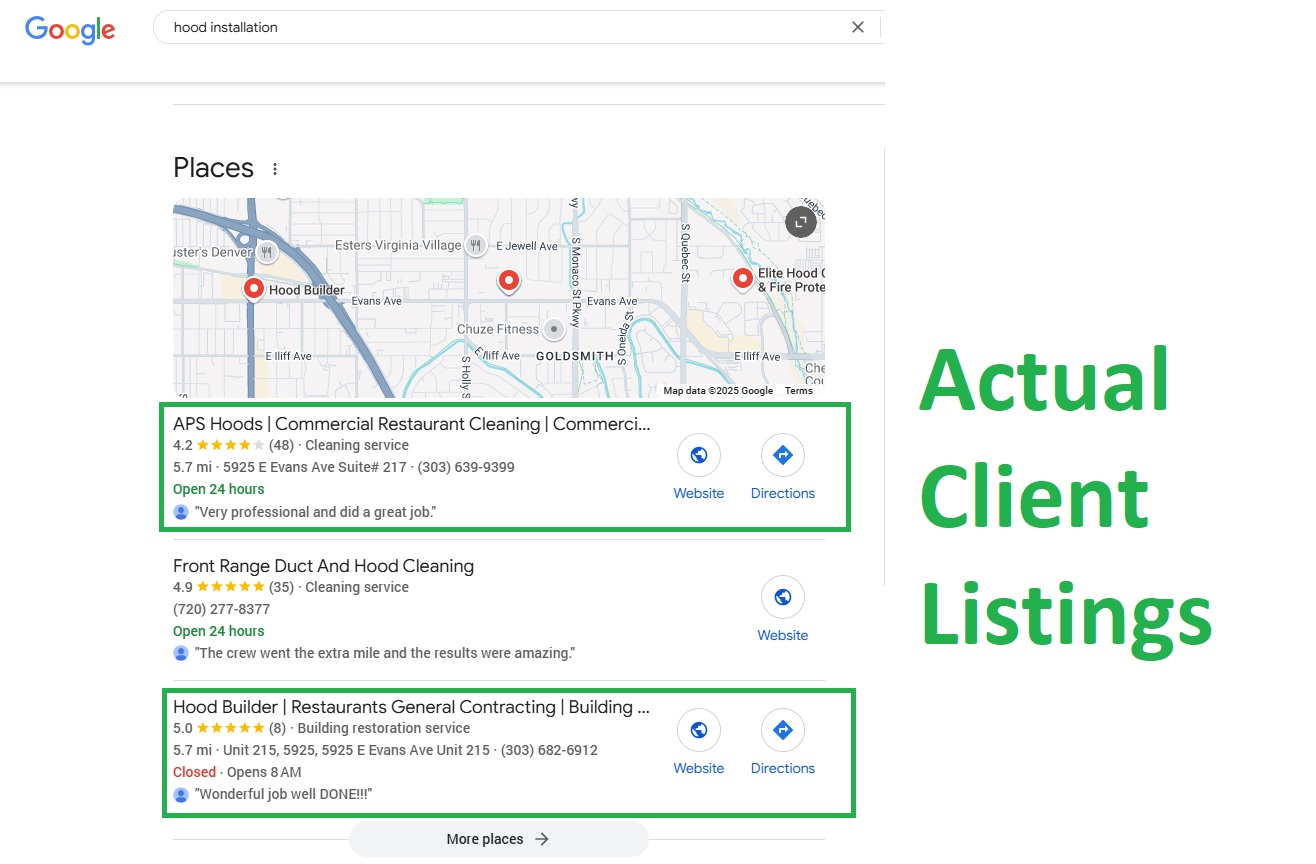Click Front Range phone (720) 277-8377
The width and height of the screenshot is (1316, 864).
click(222, 609)
